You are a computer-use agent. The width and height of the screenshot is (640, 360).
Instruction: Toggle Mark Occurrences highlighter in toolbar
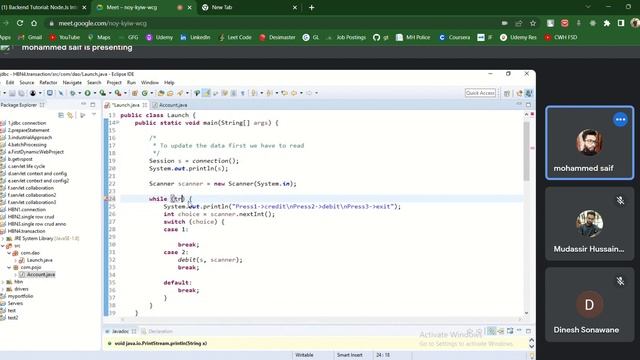pyautogui.click(x=206, y=93)
